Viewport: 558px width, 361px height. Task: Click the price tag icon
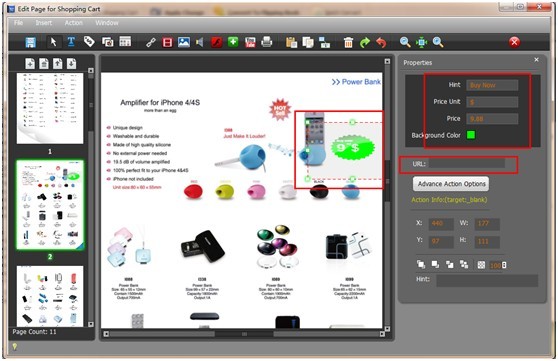[89, 42]
